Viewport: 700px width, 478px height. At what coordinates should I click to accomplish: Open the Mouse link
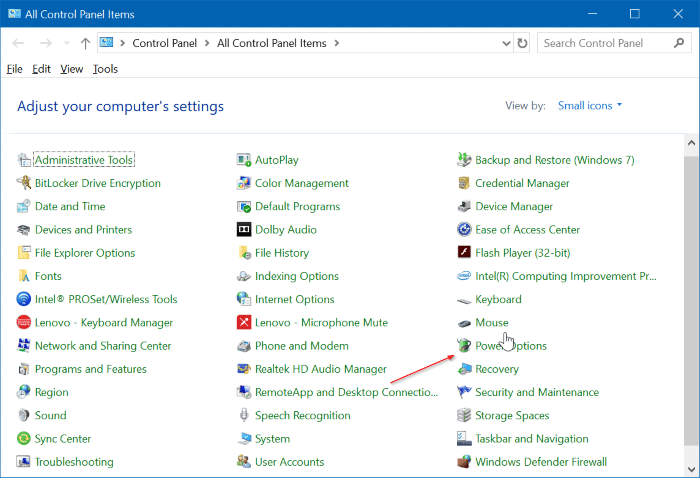coord(492,322)
